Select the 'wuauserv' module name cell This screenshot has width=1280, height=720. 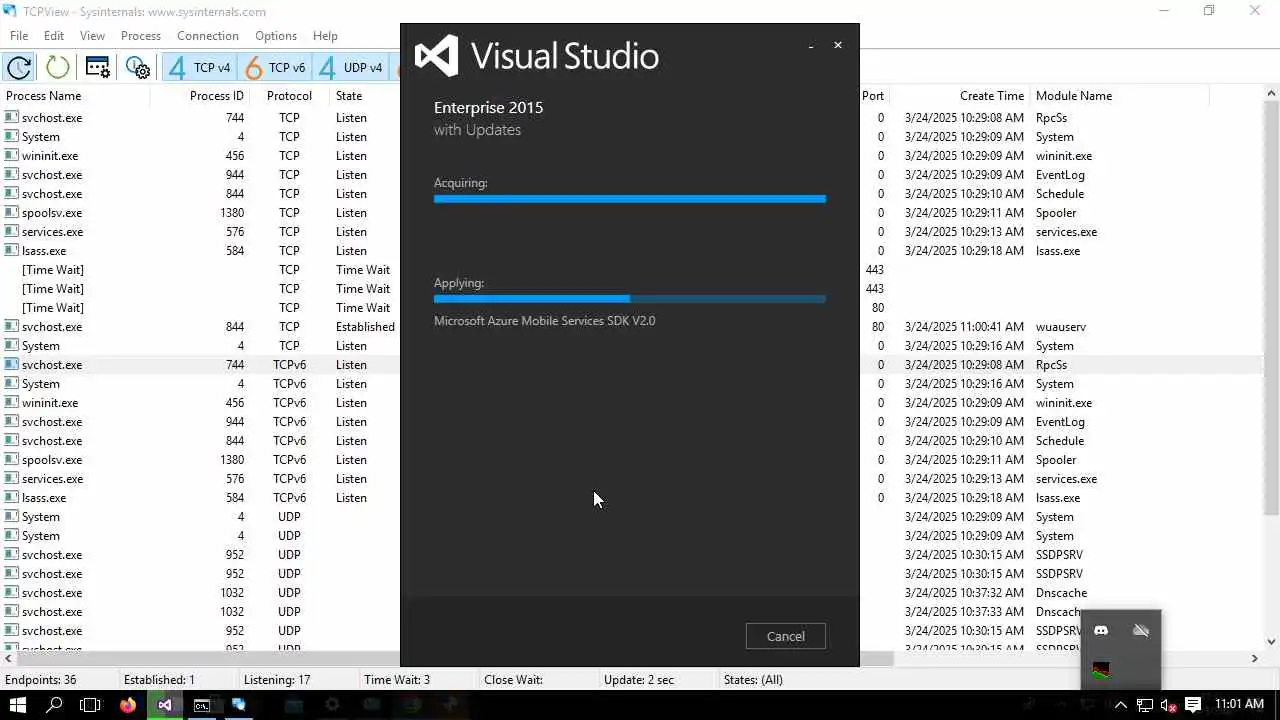[1060, 327]
